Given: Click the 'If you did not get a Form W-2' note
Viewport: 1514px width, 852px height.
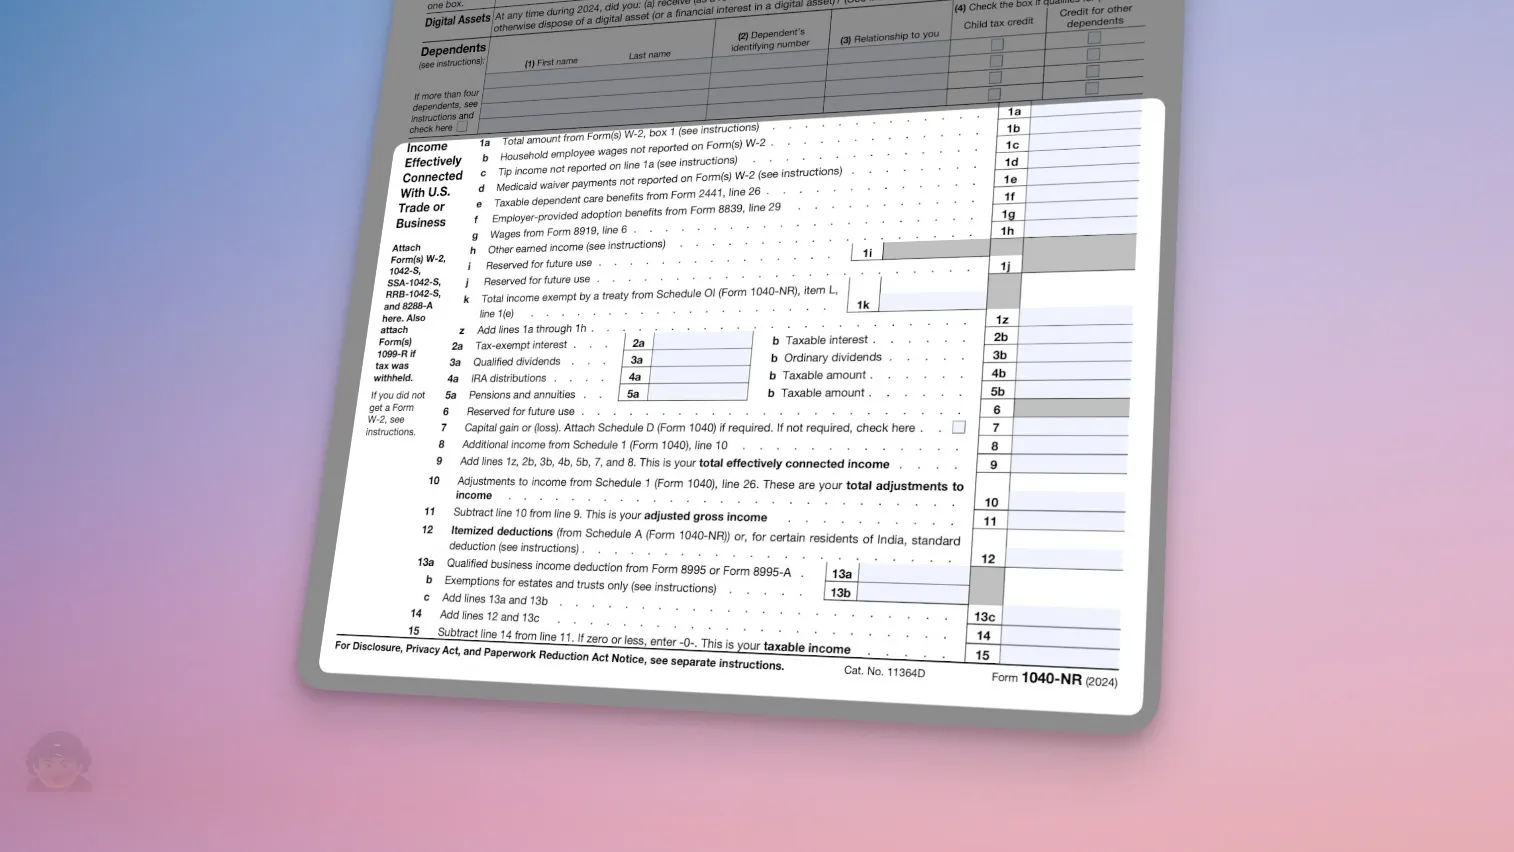Looking at the screenshot, I should click(394, 413).
